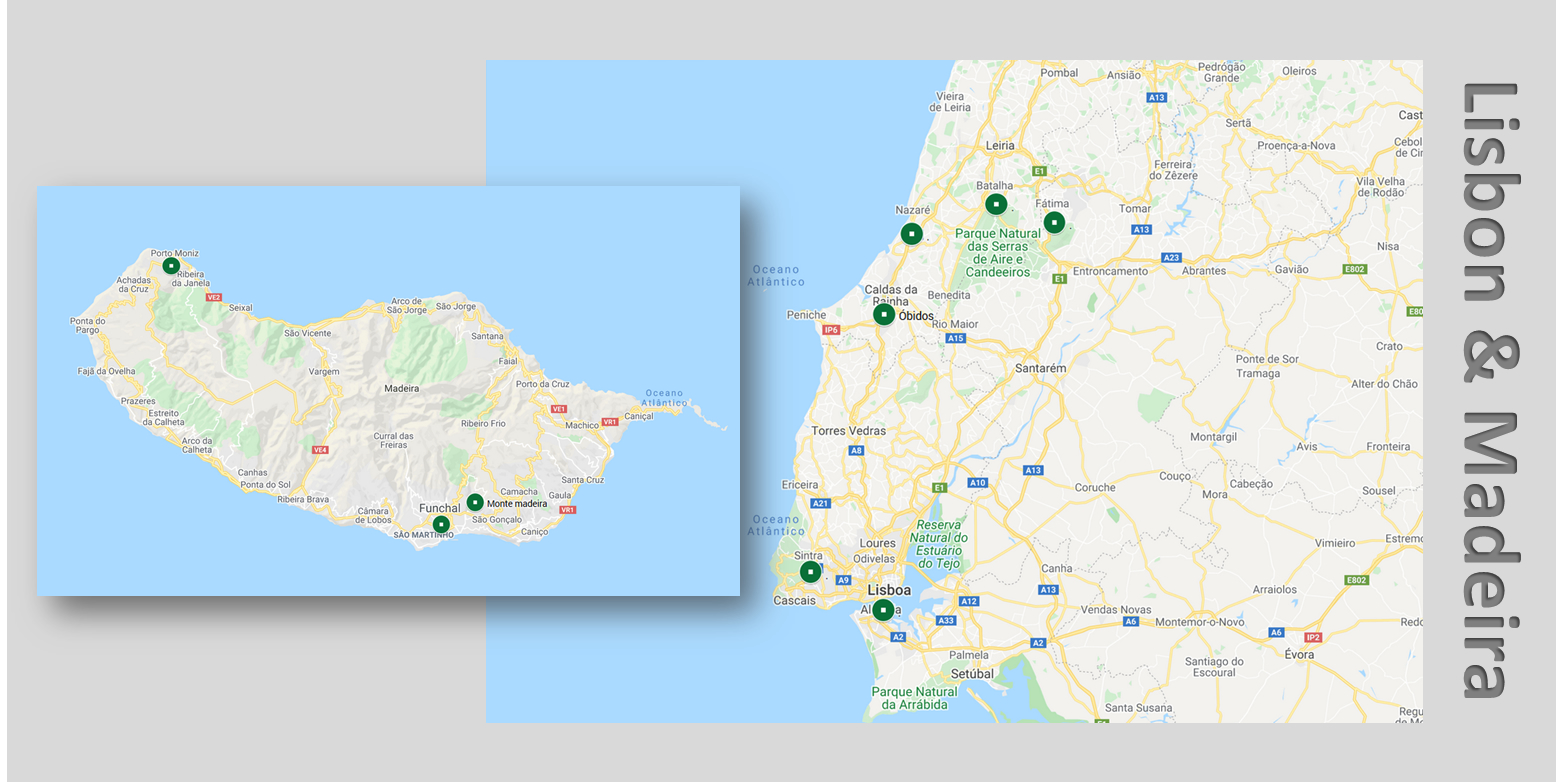Image resolution: width=1563 pixels, height=782 pixels.
Task: Click the Seixal label on Madeira
Action: [241, 308]
